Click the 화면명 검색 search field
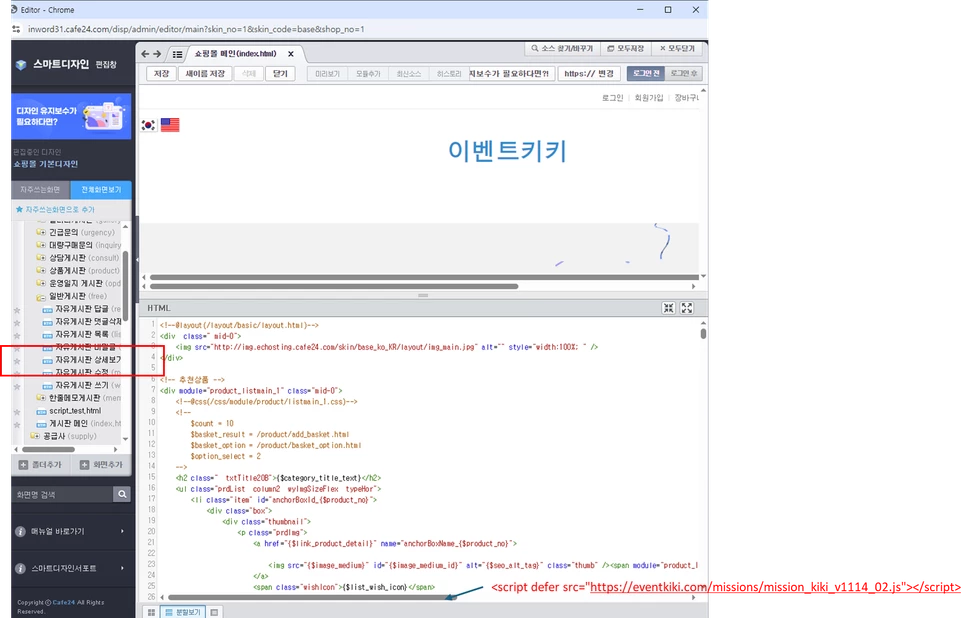Viewport: 975px width, 618px height. (x=63, y=494)
